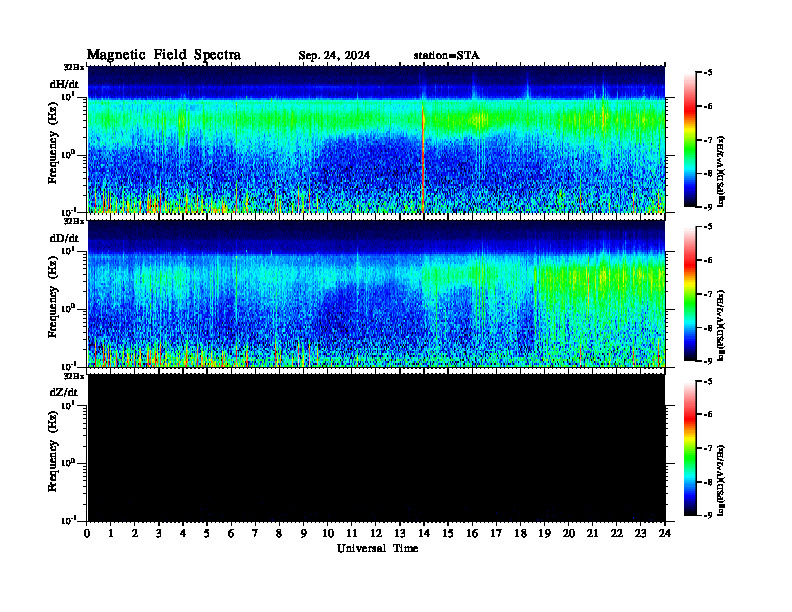Click the 10^-1 frequency tick of dH/dt panel
The height and width of the screenshot is (612, 792).
tap(67, 211)
